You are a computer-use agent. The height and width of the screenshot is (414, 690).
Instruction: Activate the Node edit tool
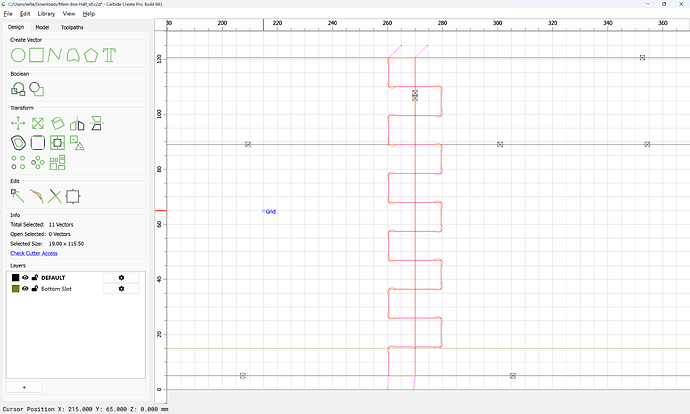coord(18,196)
